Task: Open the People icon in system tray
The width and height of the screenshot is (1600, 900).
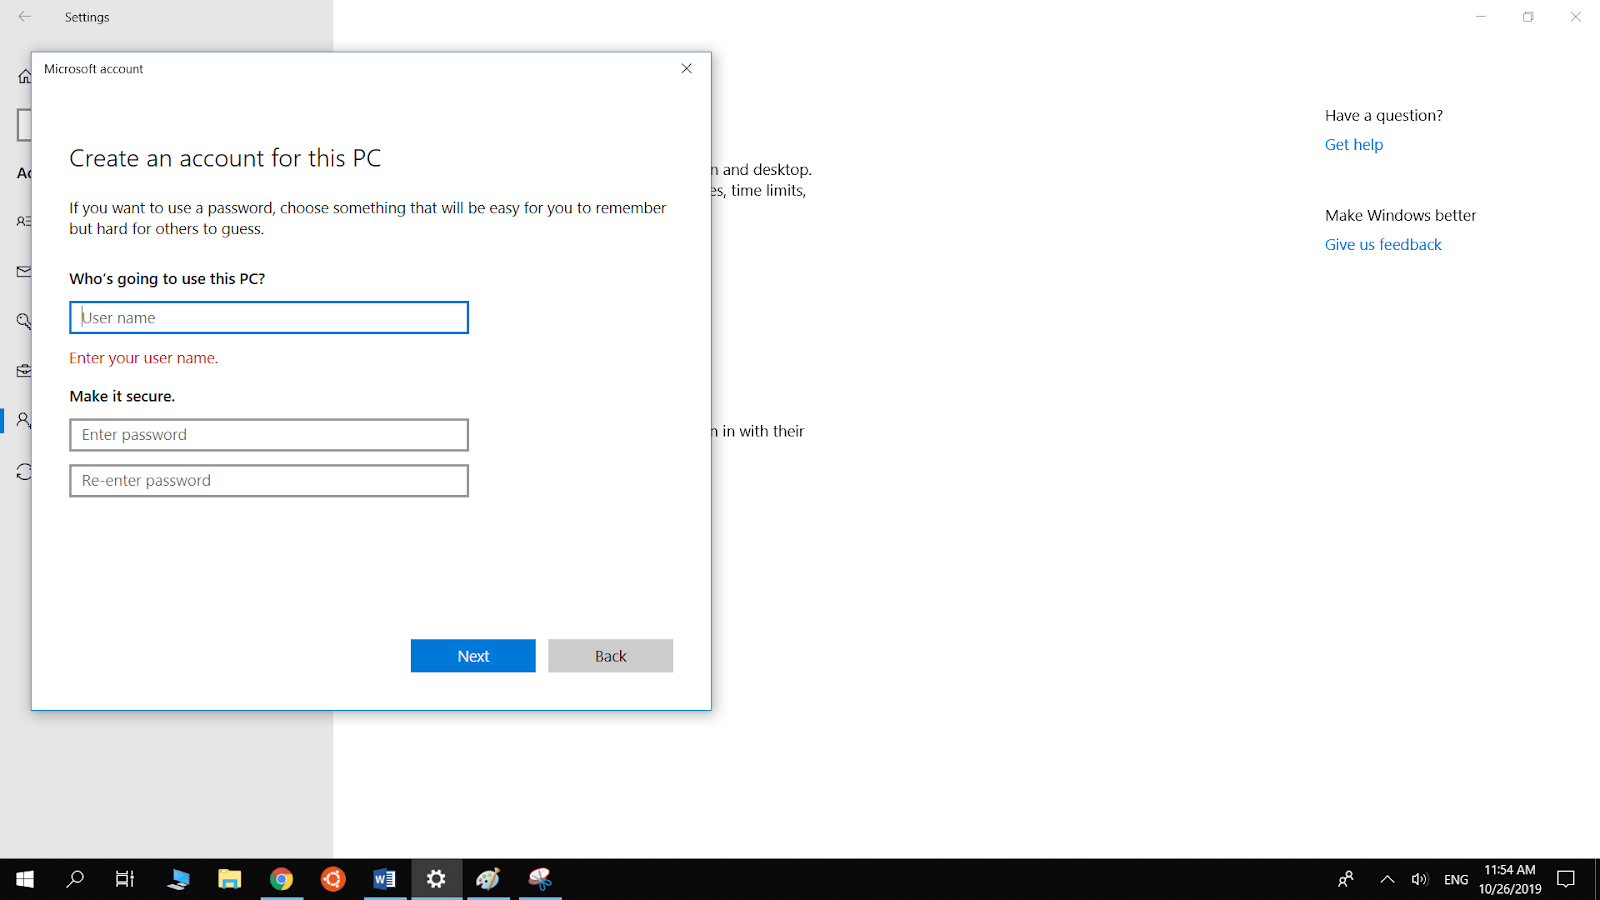Action: point(1346,879)
